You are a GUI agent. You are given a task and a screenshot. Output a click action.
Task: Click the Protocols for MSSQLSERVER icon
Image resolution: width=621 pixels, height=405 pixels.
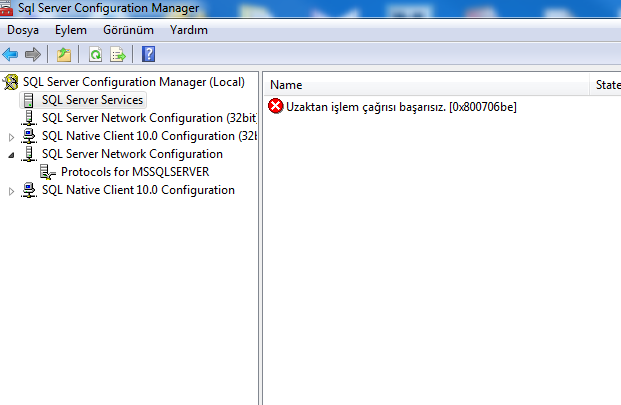tap(48, 172)
